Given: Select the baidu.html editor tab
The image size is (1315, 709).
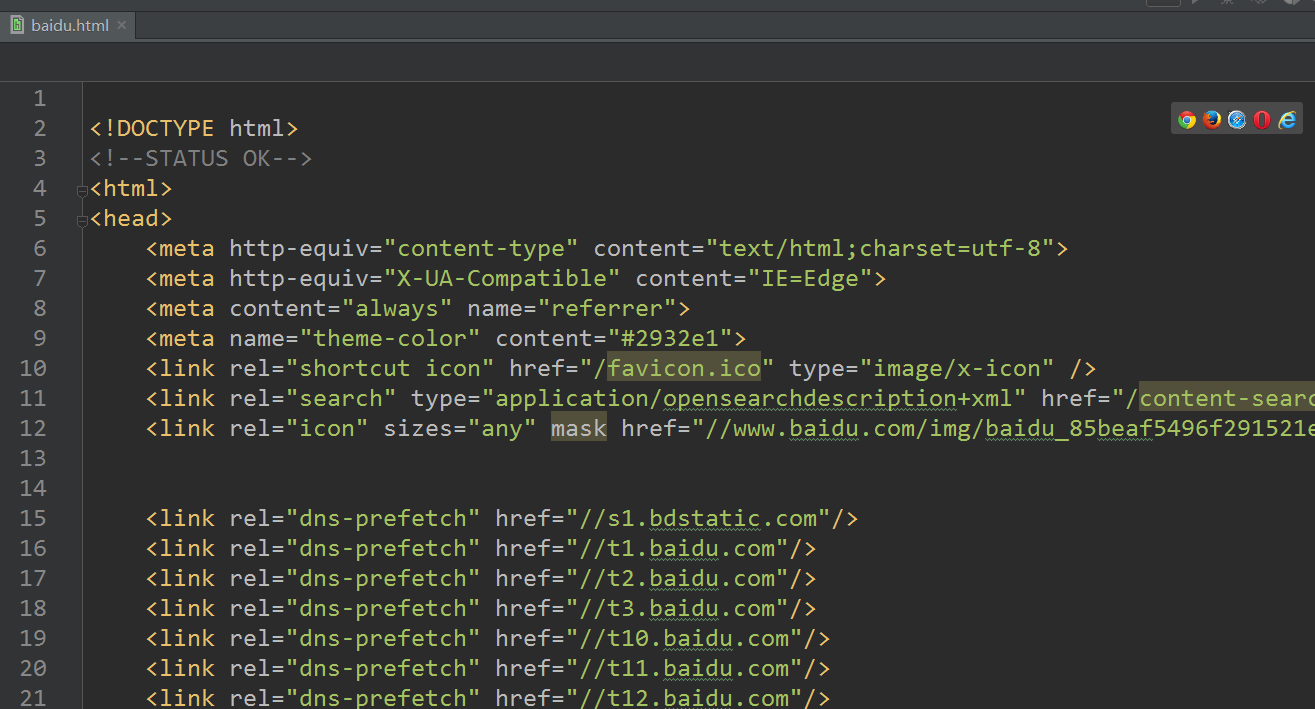Looking at the screenshot, I should point(68,25).
